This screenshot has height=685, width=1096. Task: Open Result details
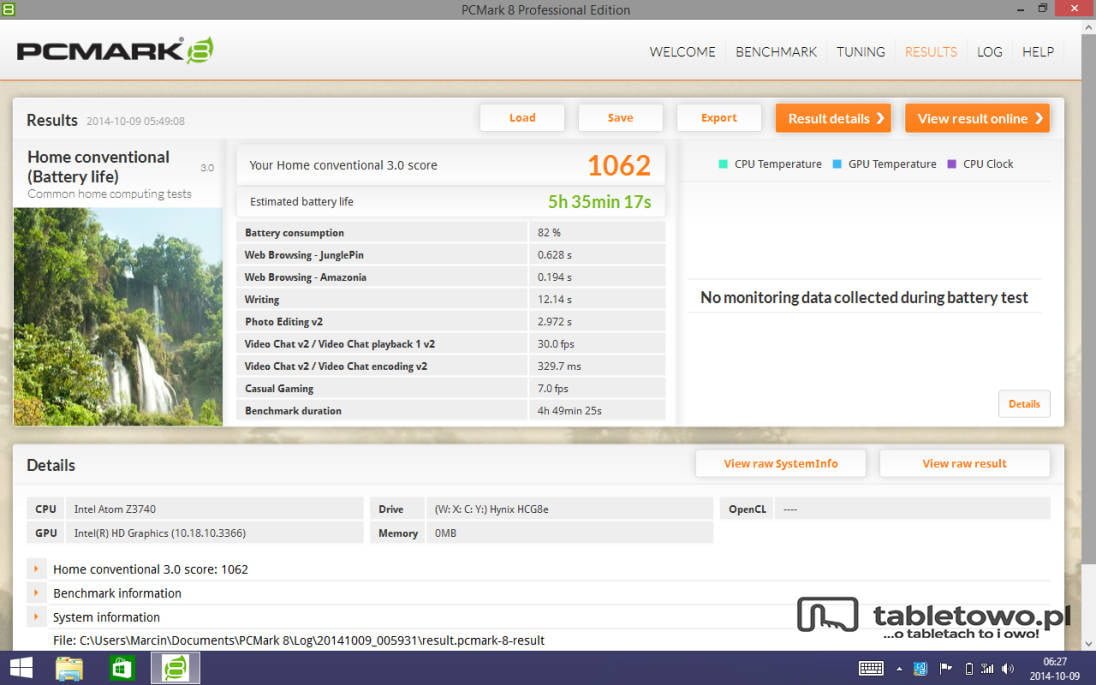(x=833, y=118)
